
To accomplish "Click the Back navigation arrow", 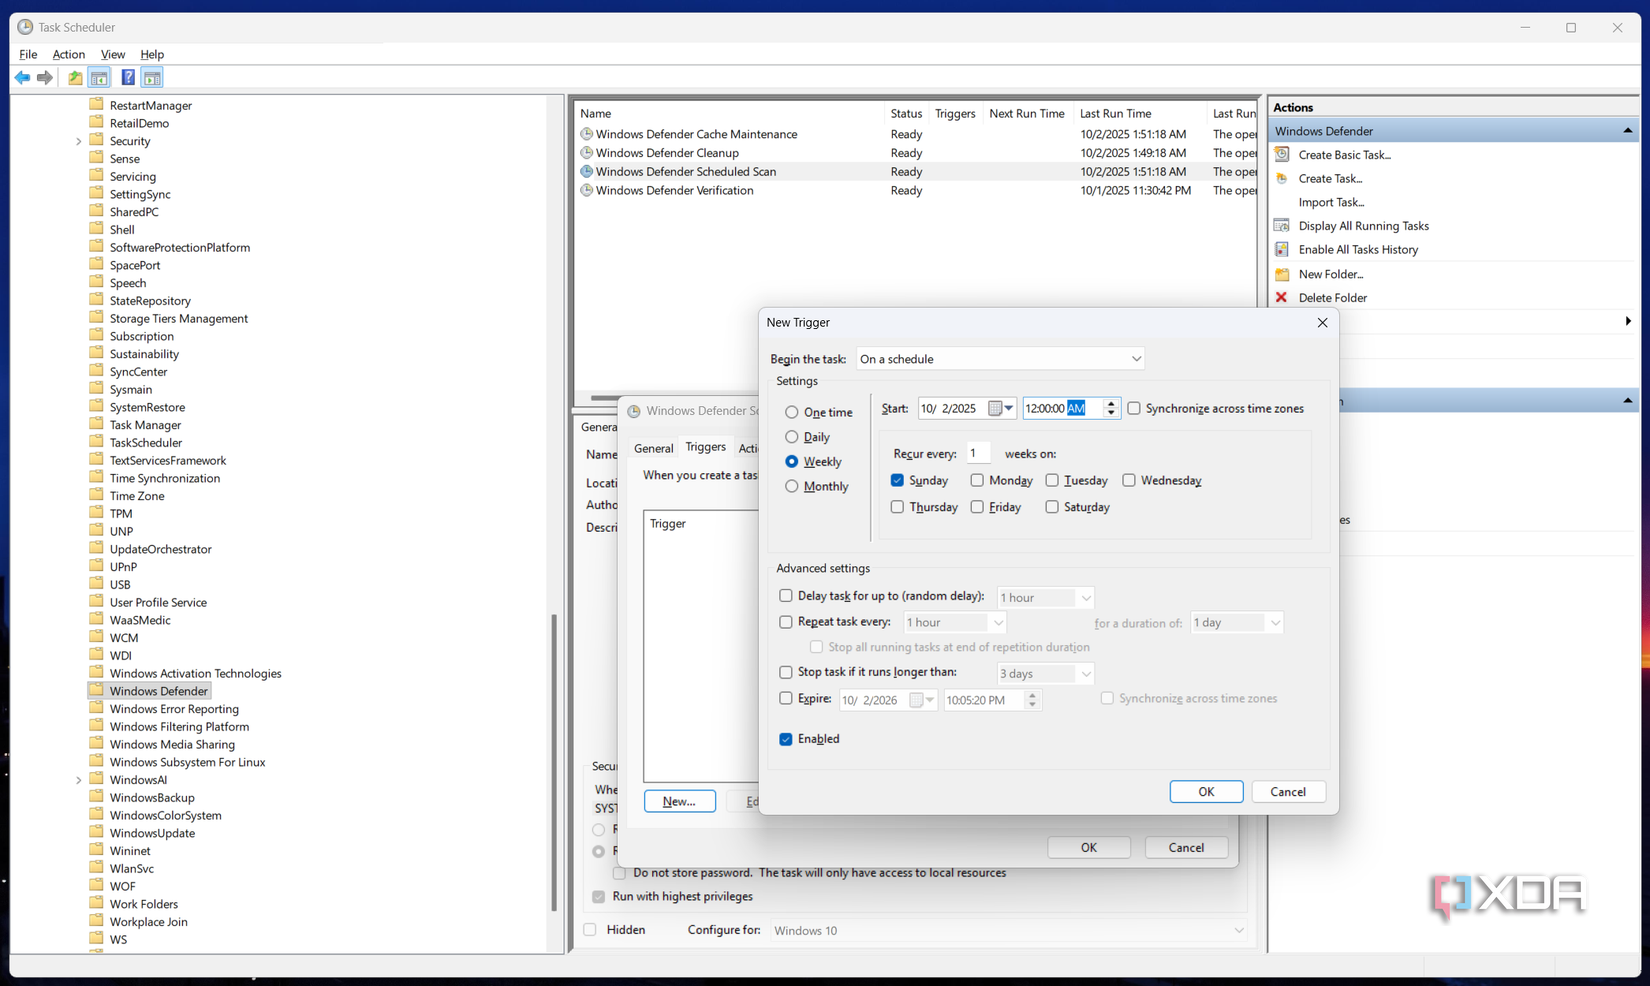I will tap(22, 77).
